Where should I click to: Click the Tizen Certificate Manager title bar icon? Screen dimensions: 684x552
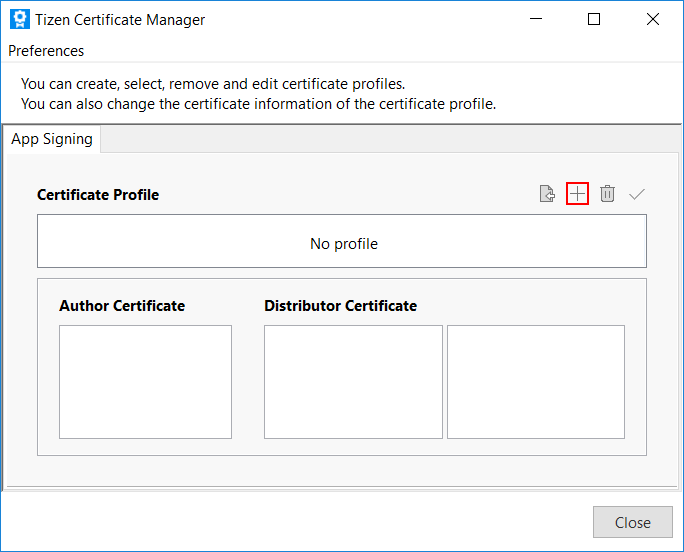(x=19, y=19)
